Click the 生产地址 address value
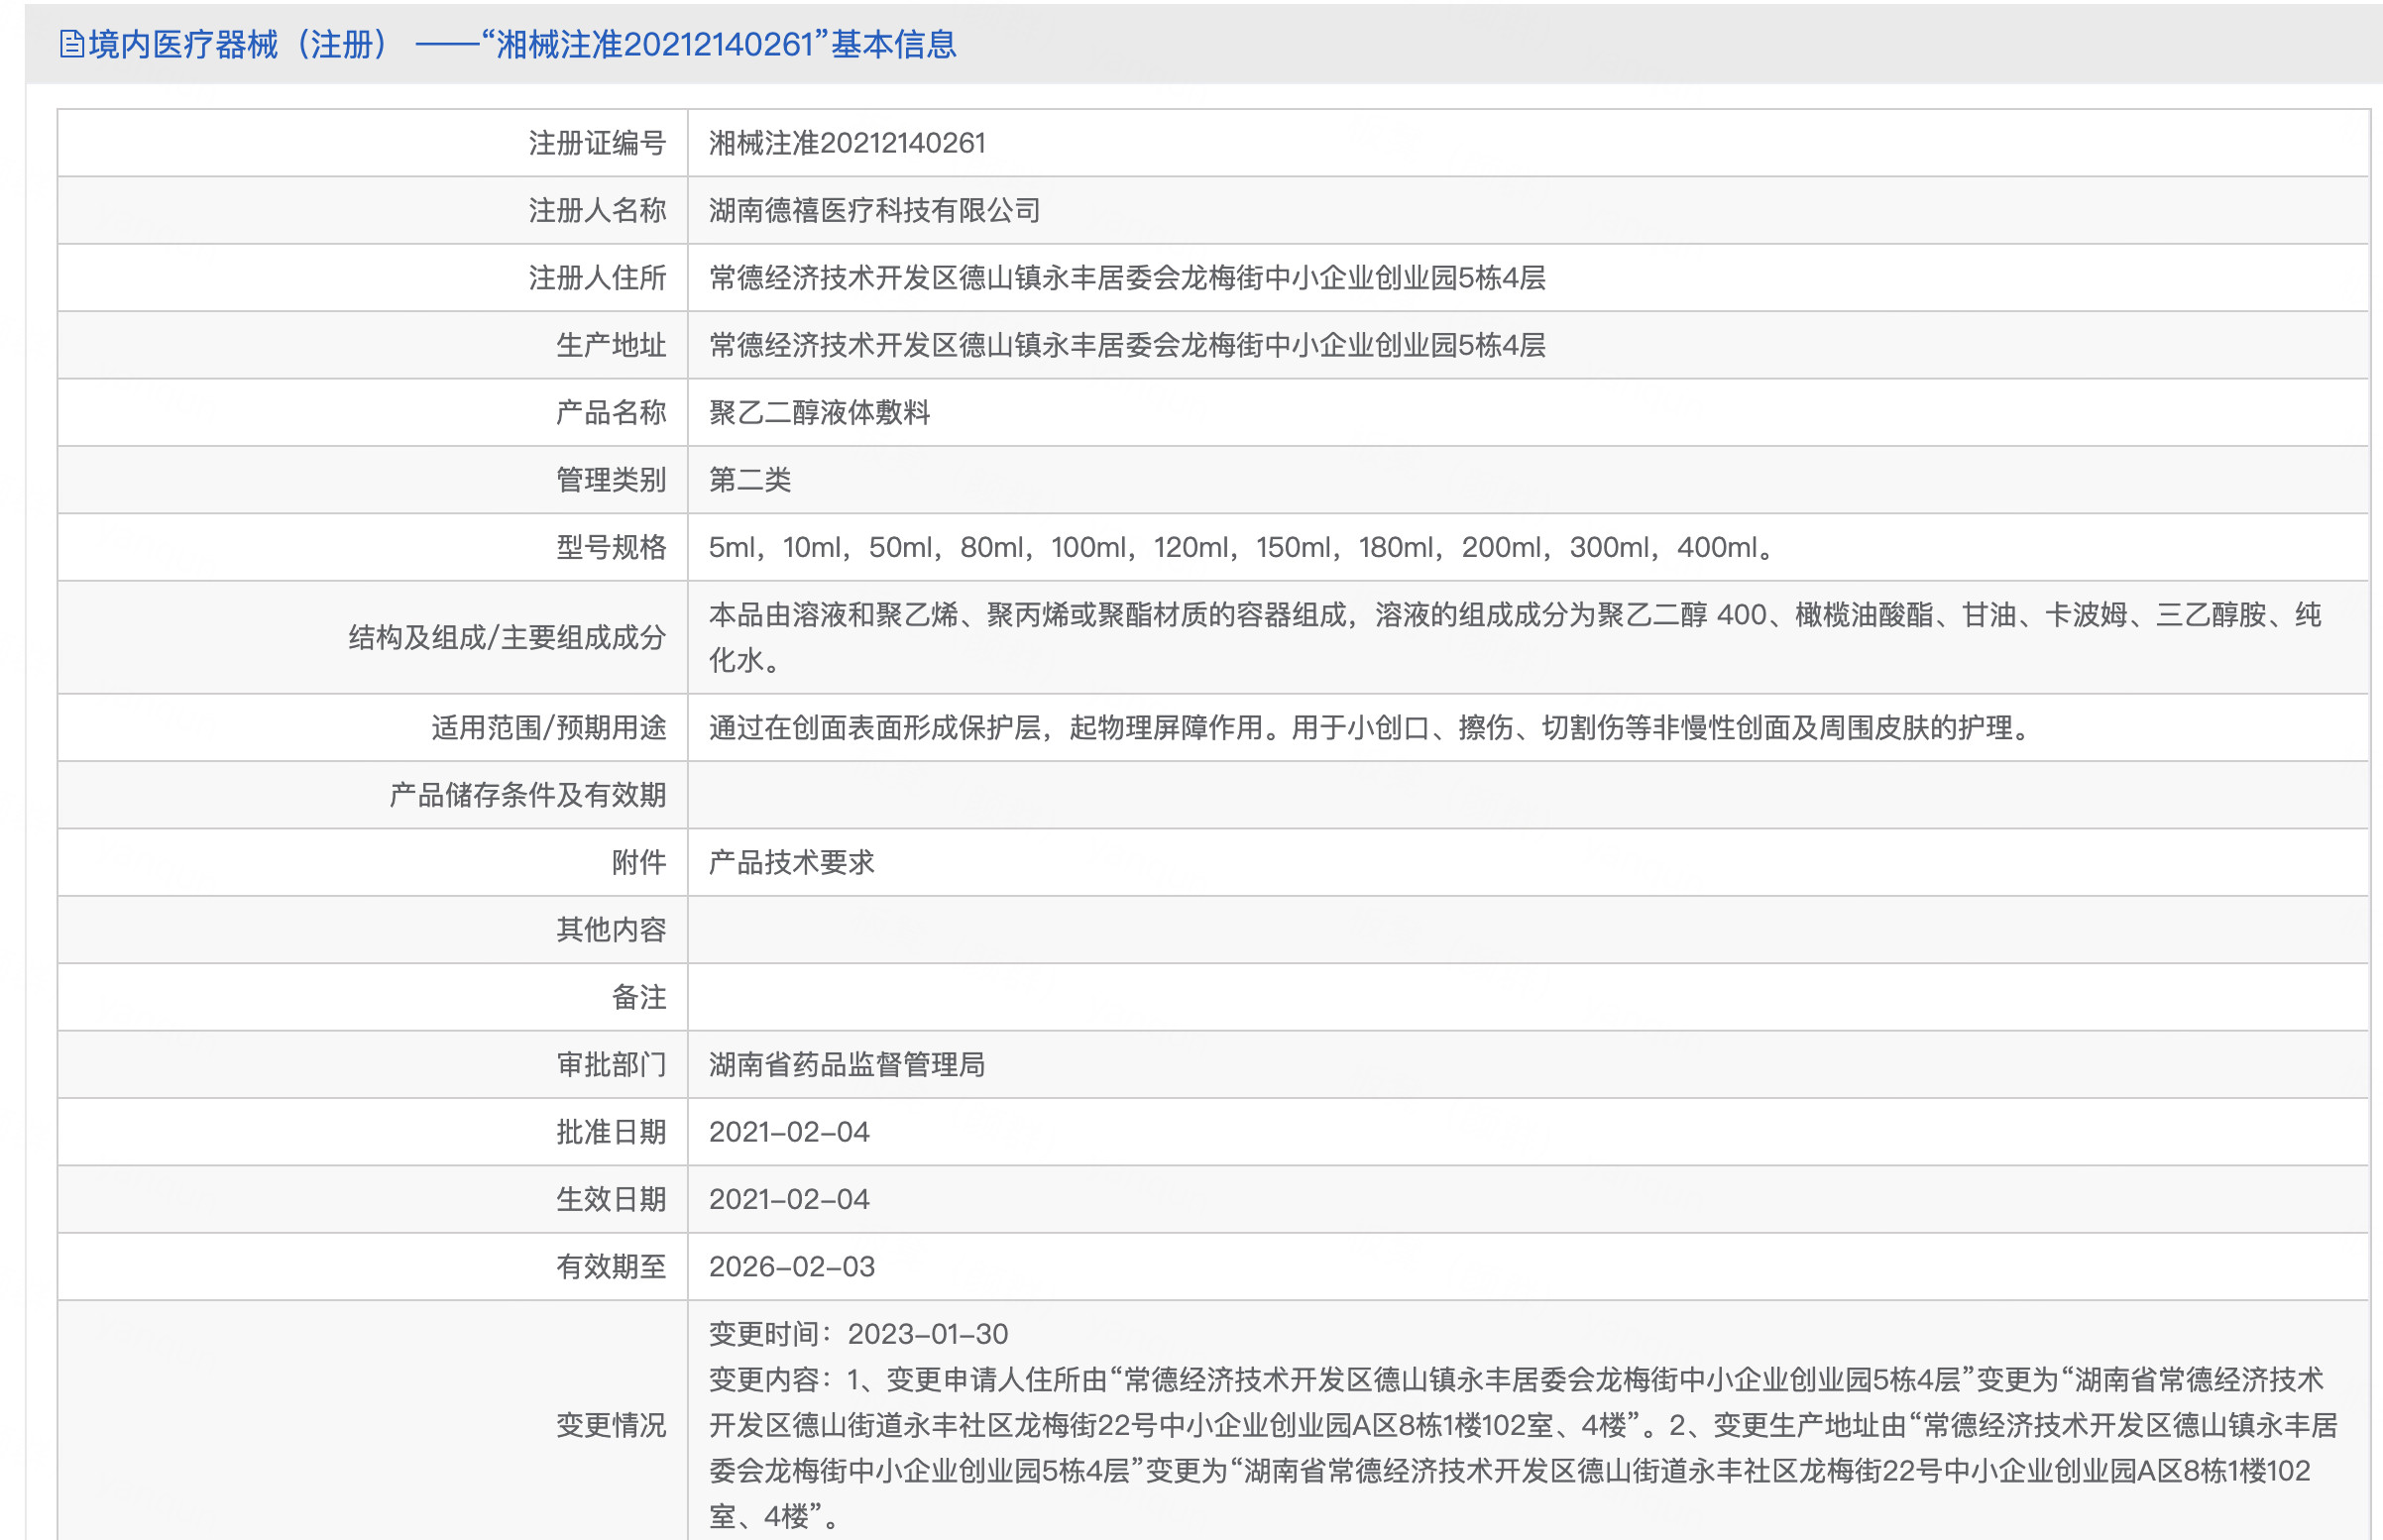Image resolution: width=2383 pixels, height=1540 pixels. 1127,345
